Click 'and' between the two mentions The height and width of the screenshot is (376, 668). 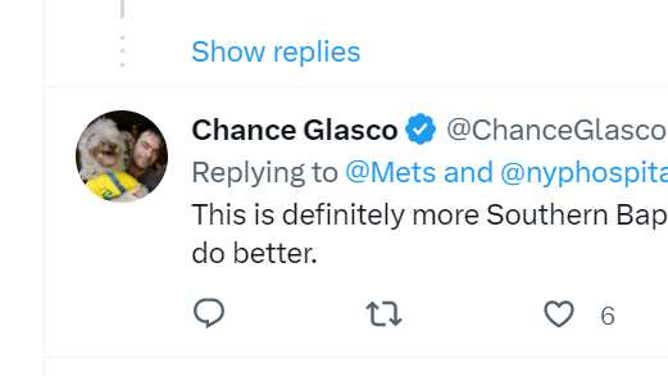[468, 172]
